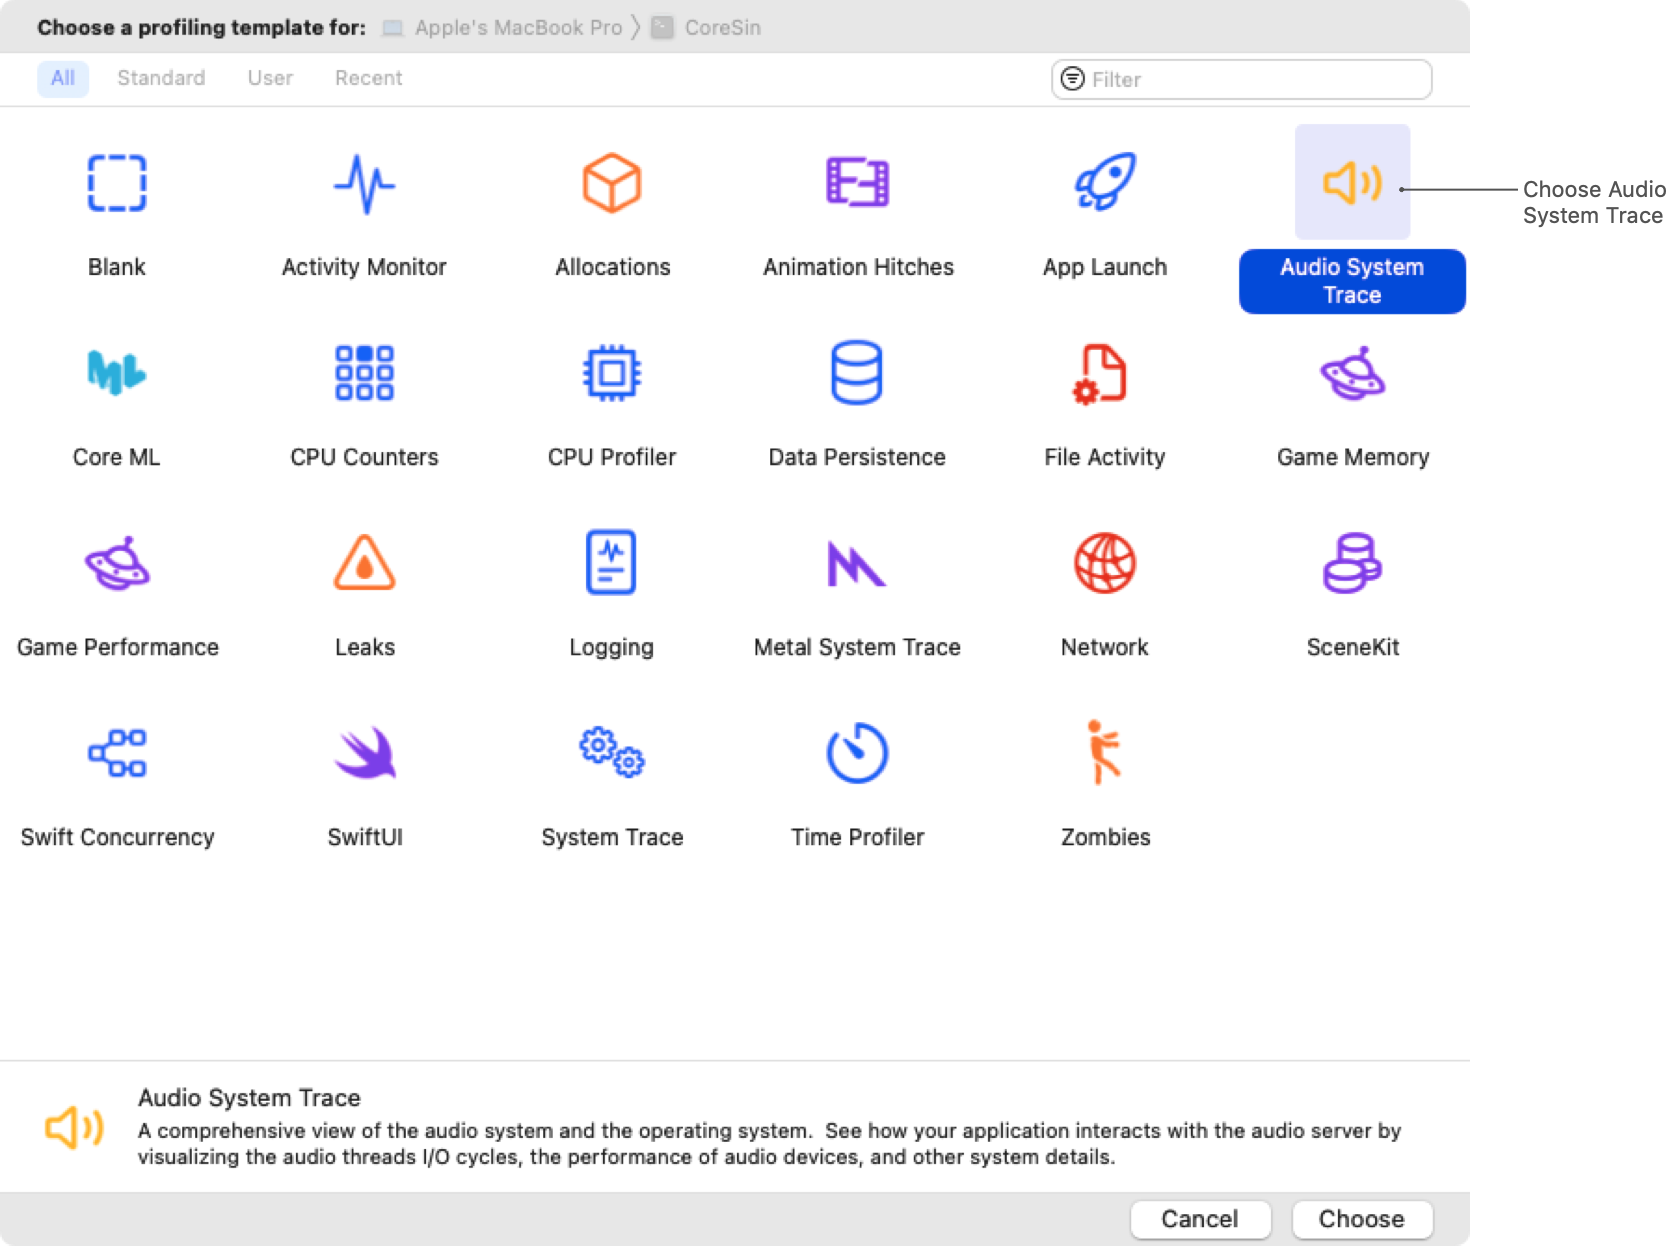Select the Leaks template icon
The height and width of the screenshot is (1246, 1678).
(x=364, y=564)
